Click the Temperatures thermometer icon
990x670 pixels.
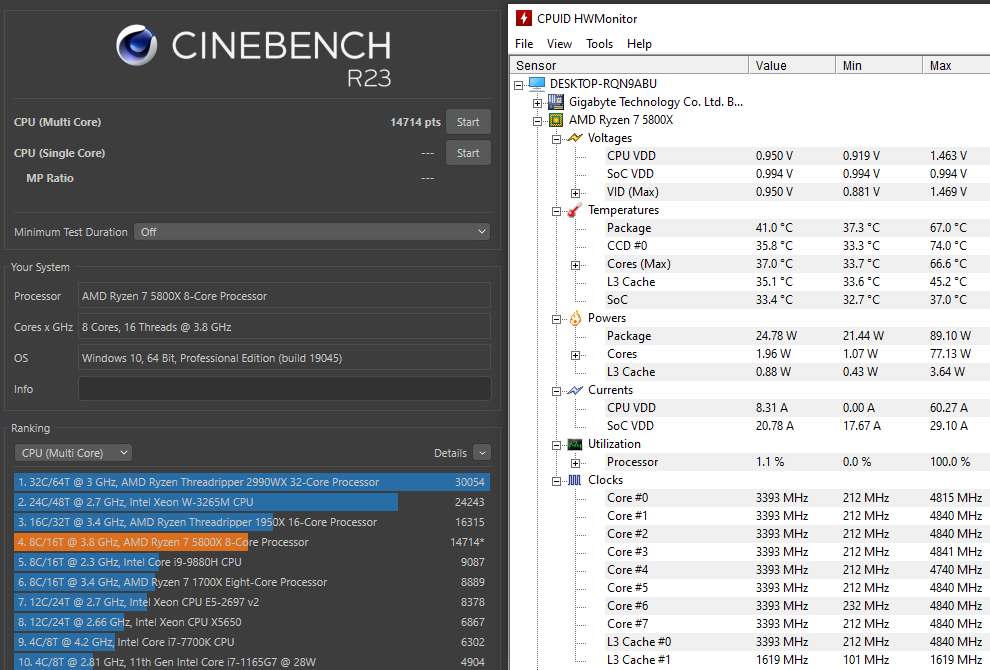pyautogui.click(x=575, y=210)
